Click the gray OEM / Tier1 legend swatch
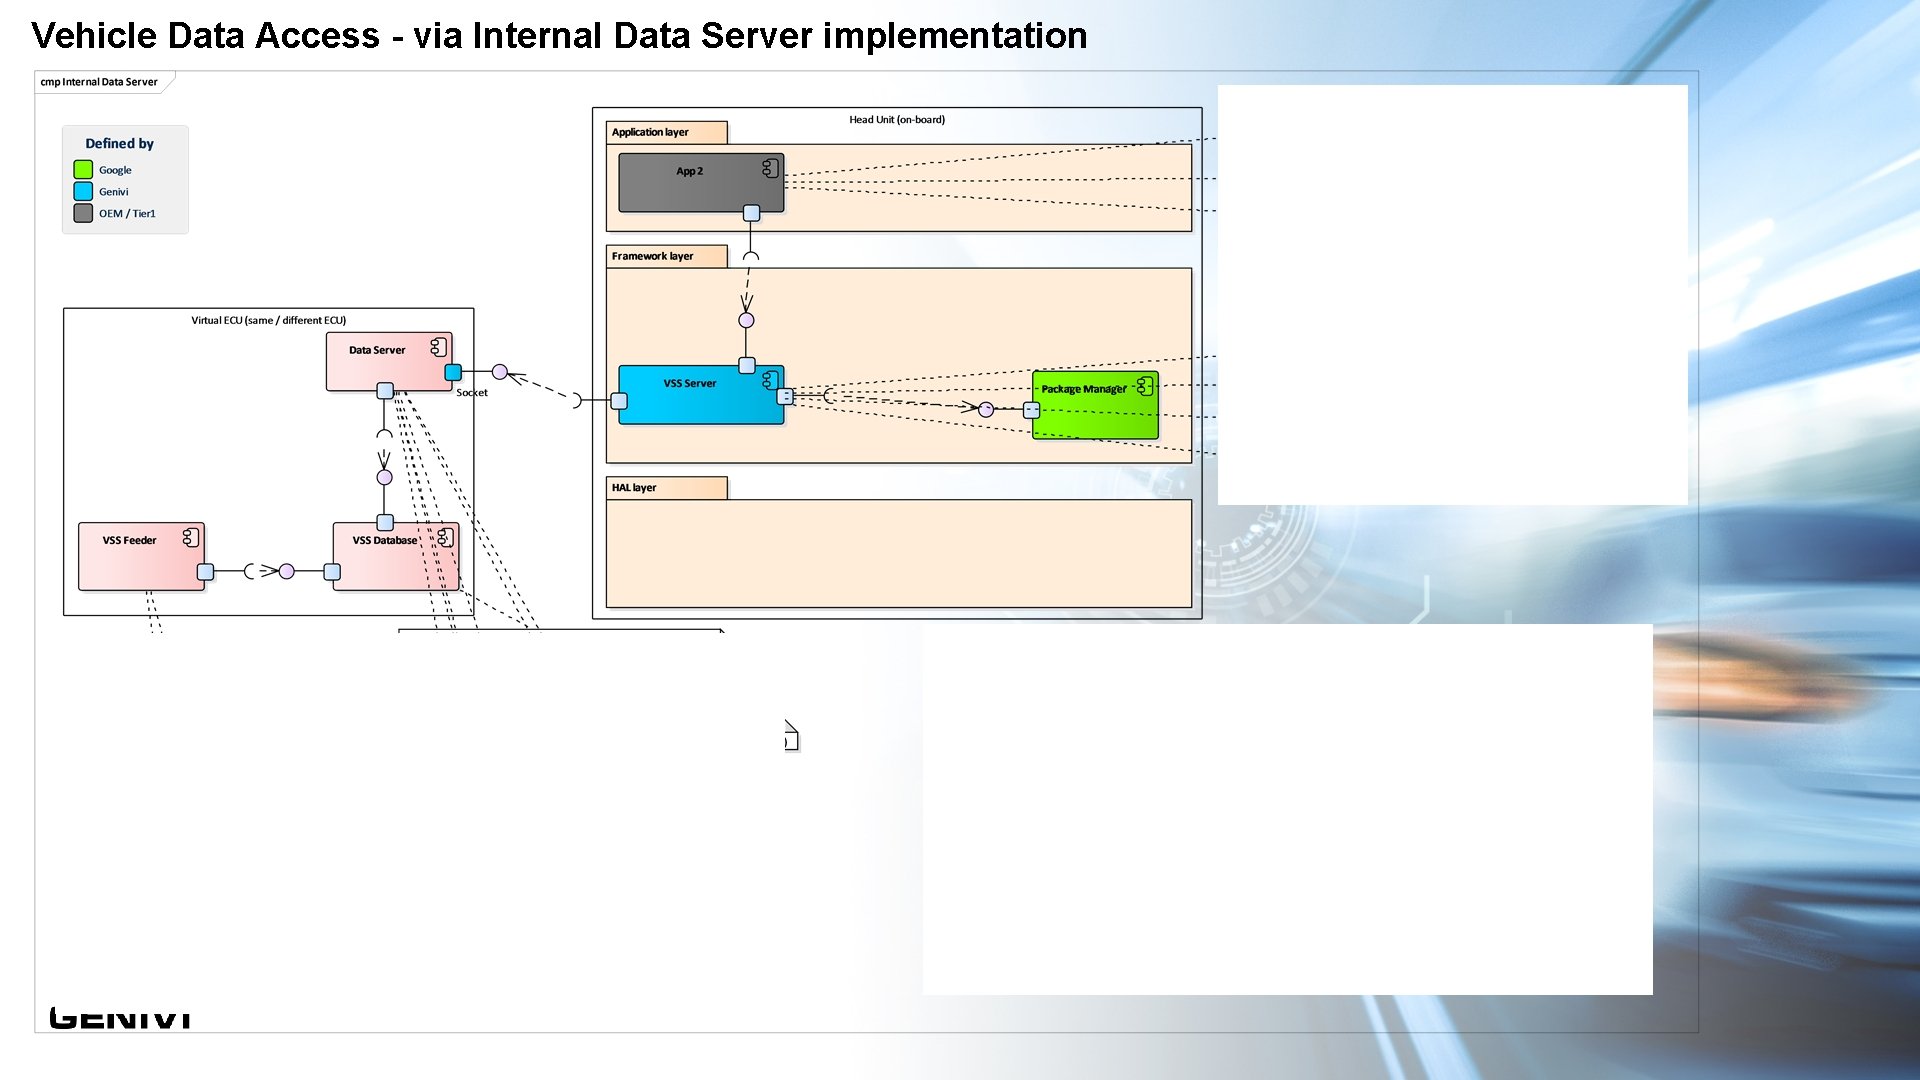This screenshot has height=1080, width=1920. [83, 213]
